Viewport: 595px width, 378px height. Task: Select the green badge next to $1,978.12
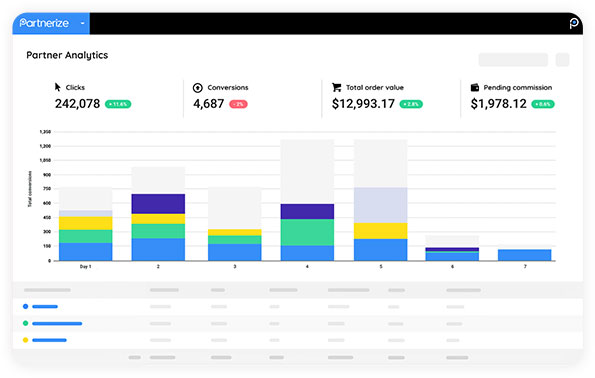(543, 104)
